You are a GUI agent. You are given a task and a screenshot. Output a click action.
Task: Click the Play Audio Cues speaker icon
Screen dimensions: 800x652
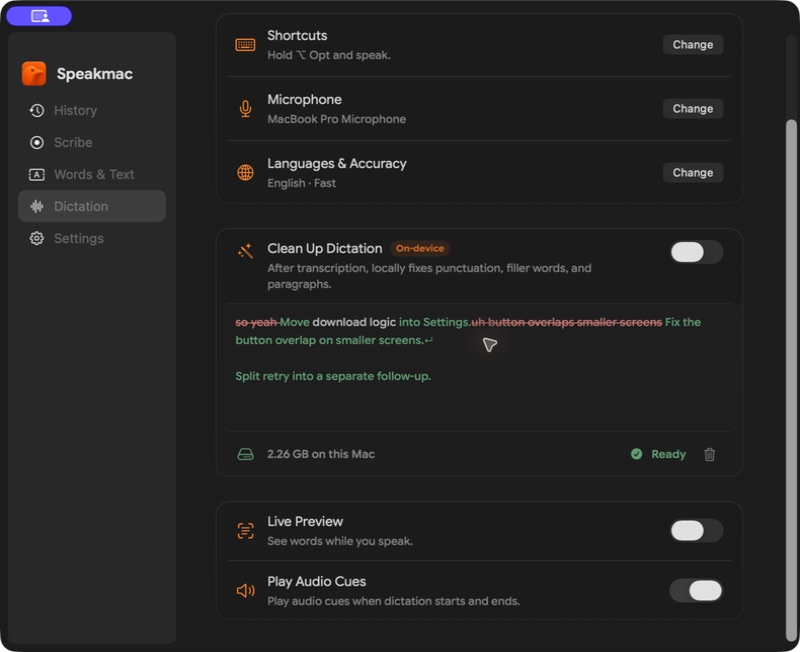pyautogui.click(x=245, y=591)
